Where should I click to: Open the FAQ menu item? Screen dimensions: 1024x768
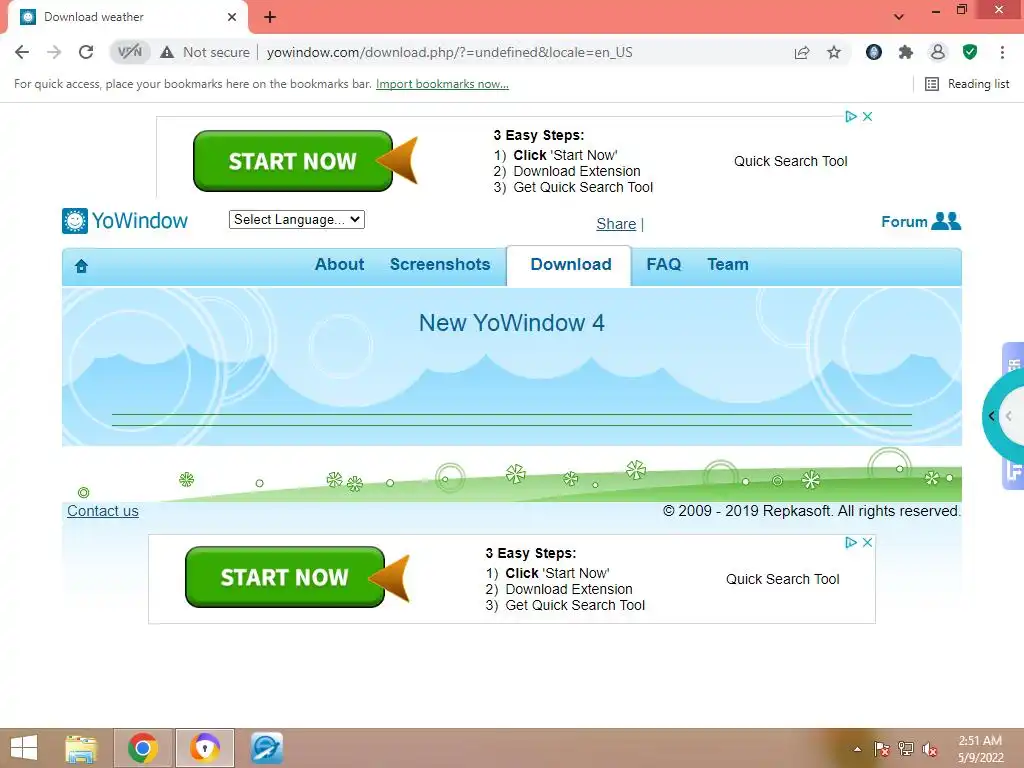click(x=664, y=264)
